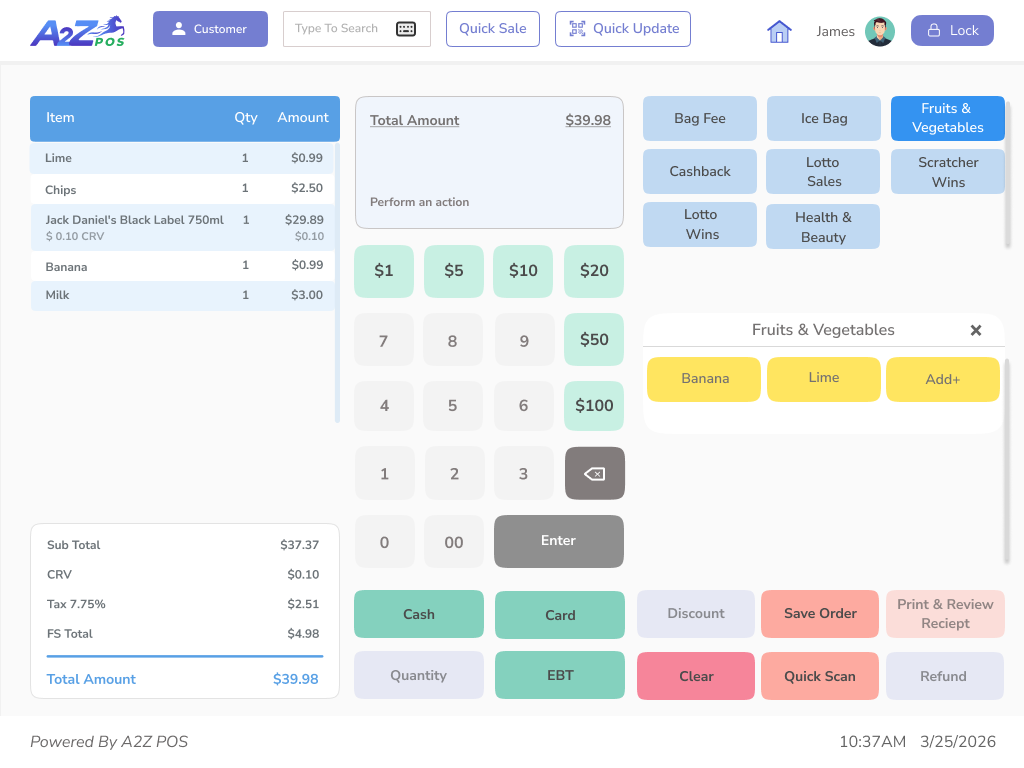Select the Lotto Sales category
The image size is (1024, 768).
coord(822,171)
